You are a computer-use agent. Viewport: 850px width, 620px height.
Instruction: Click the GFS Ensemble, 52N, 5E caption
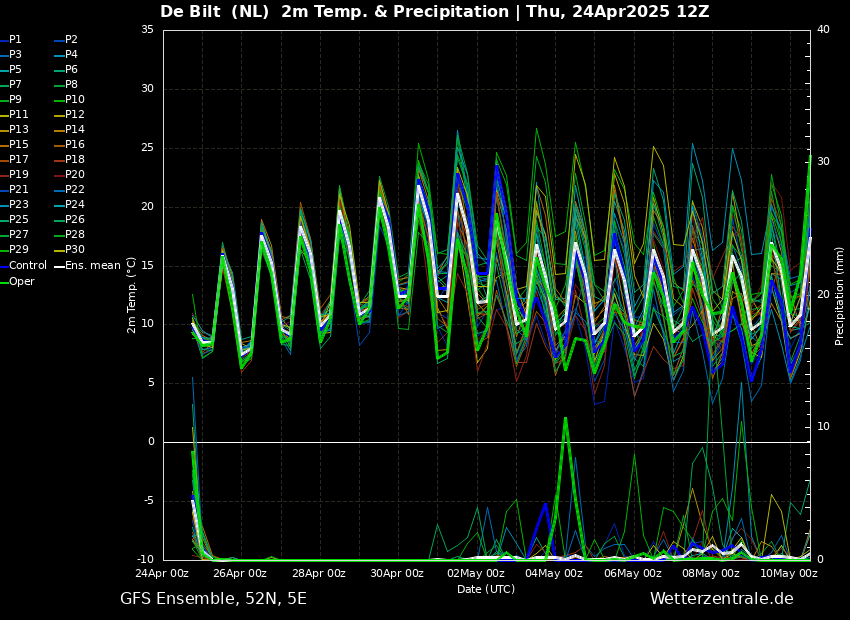tap(213, 599)
